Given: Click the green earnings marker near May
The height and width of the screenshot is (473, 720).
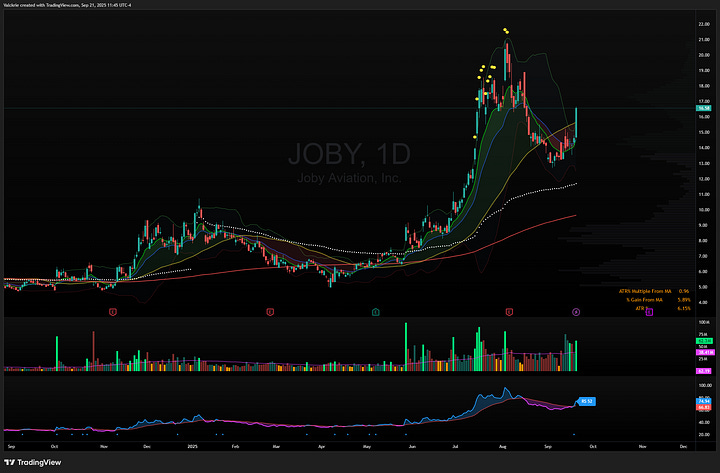Looking at the screenshot, I should [x=376, y=312].
